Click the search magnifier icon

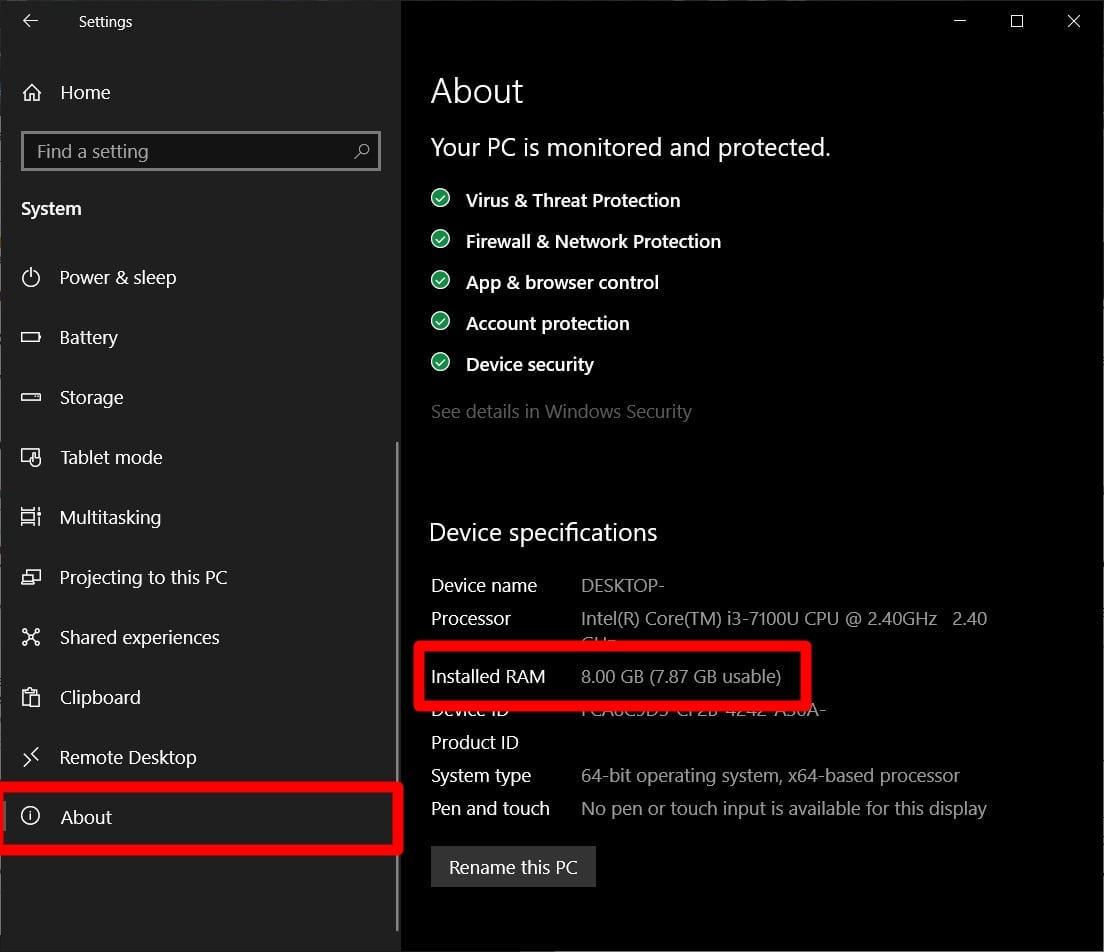click(362, 151)
